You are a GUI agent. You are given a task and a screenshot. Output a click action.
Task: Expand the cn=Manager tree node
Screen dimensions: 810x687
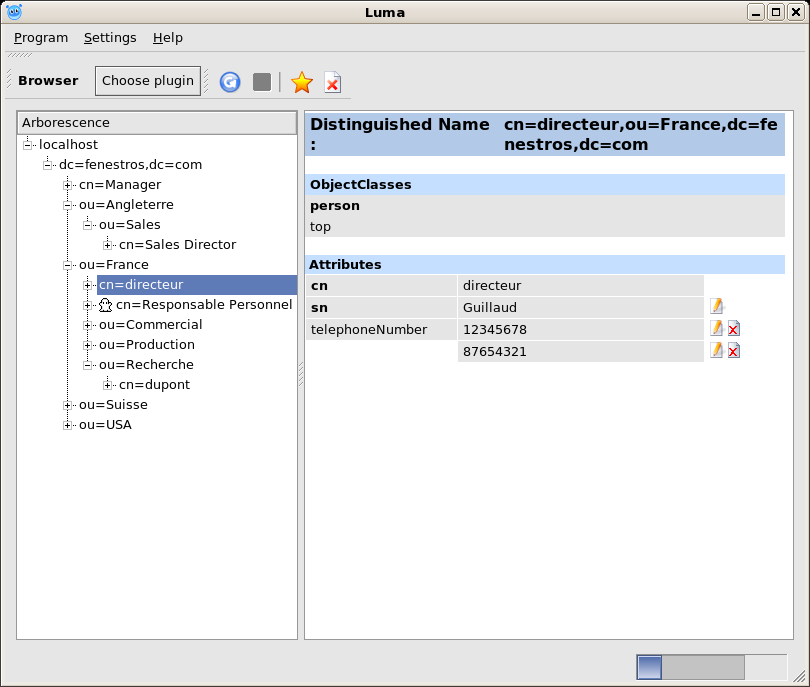68,185
